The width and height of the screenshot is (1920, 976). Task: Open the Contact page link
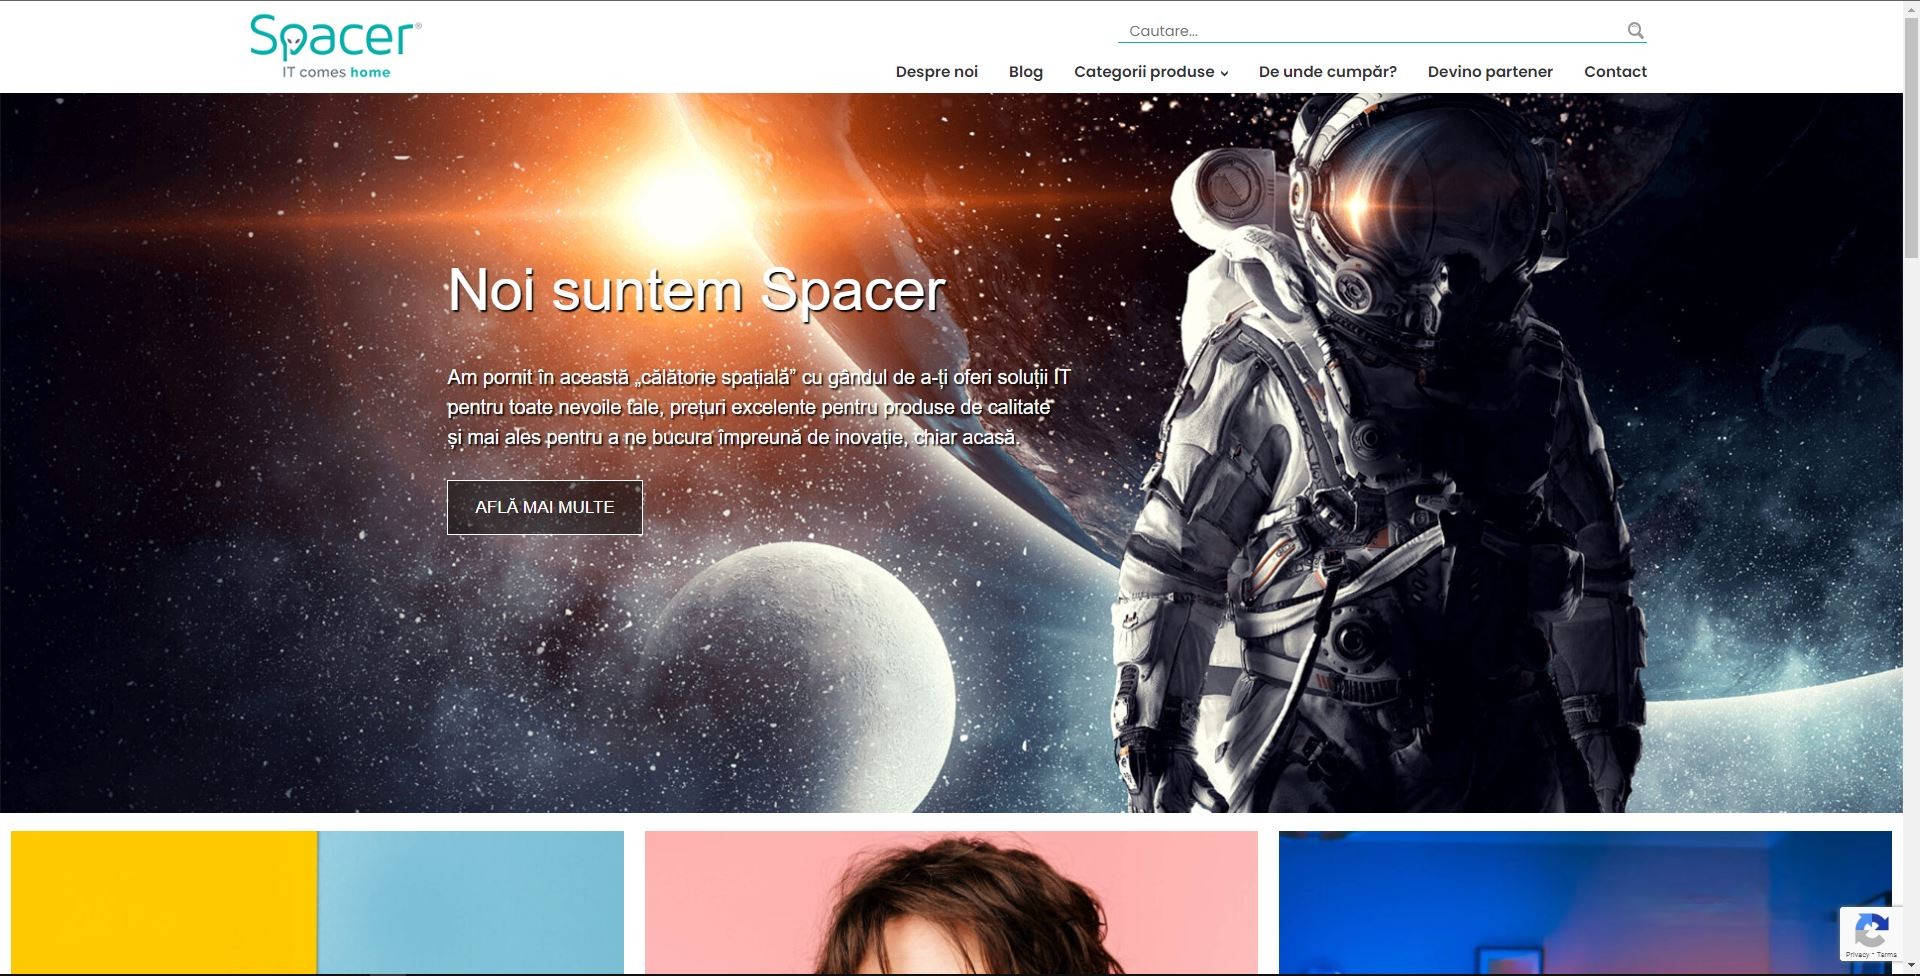1615,72
